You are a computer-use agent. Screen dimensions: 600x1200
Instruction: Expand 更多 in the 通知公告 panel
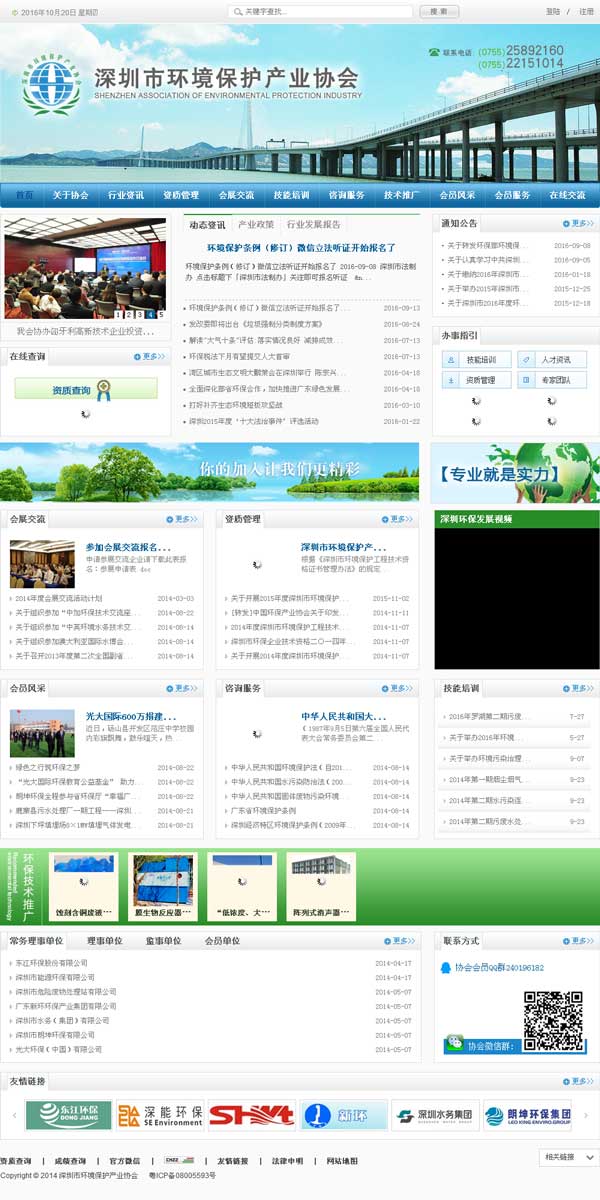[576, 224]
